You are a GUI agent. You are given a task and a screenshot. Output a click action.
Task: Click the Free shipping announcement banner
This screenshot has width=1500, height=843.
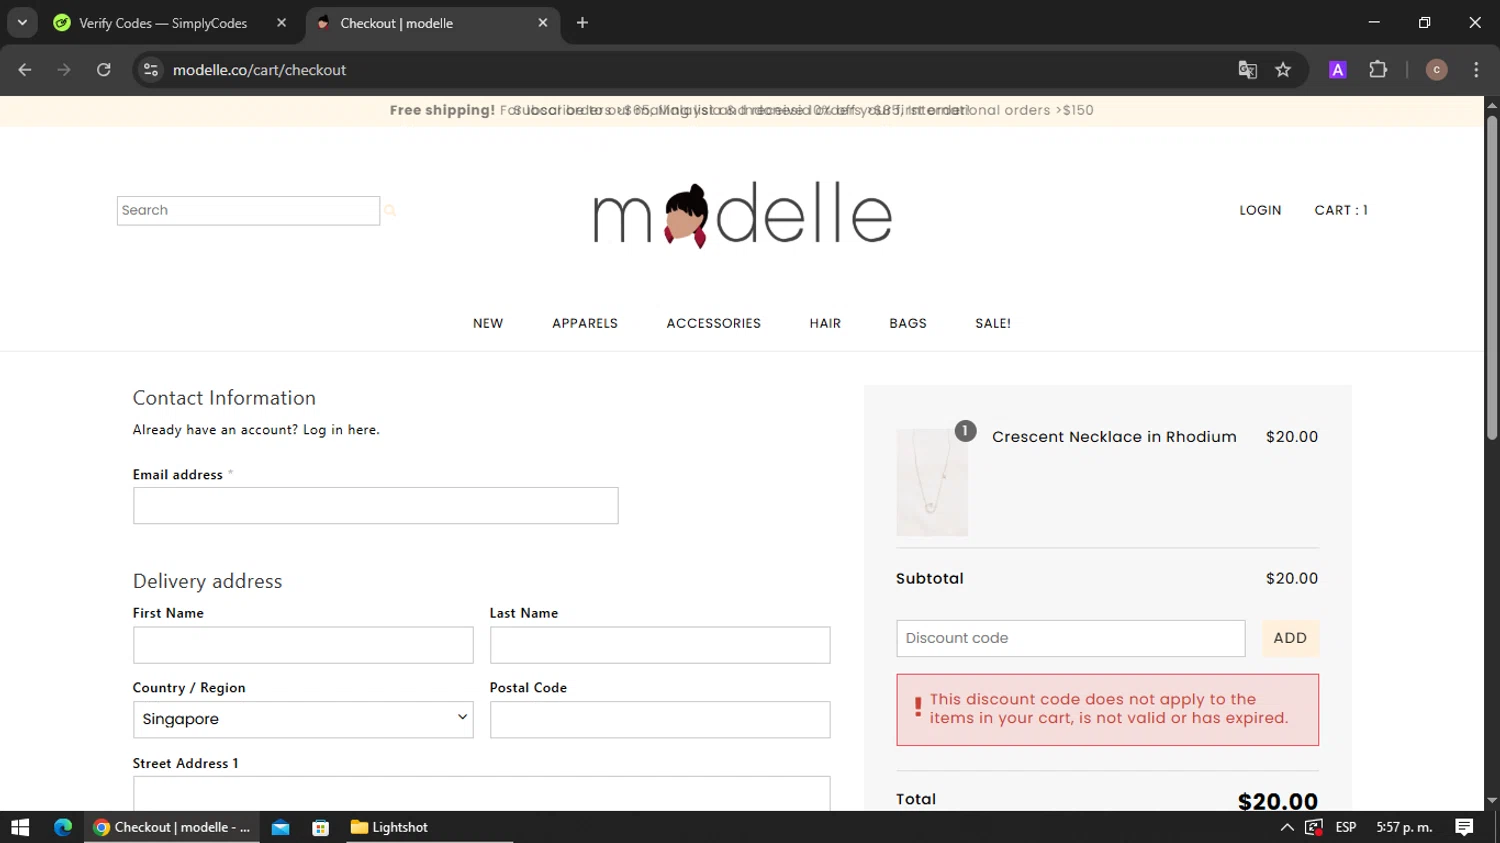[x=742, y=111]
